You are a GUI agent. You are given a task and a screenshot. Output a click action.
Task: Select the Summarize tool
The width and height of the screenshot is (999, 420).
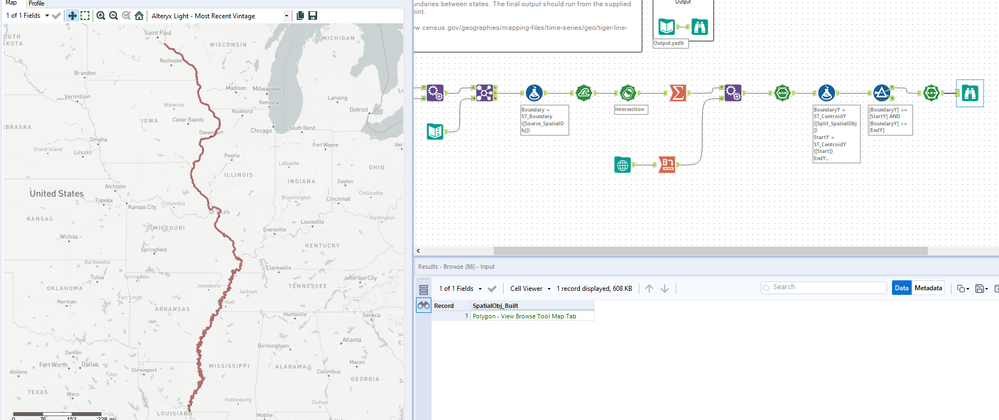point(678,93)
